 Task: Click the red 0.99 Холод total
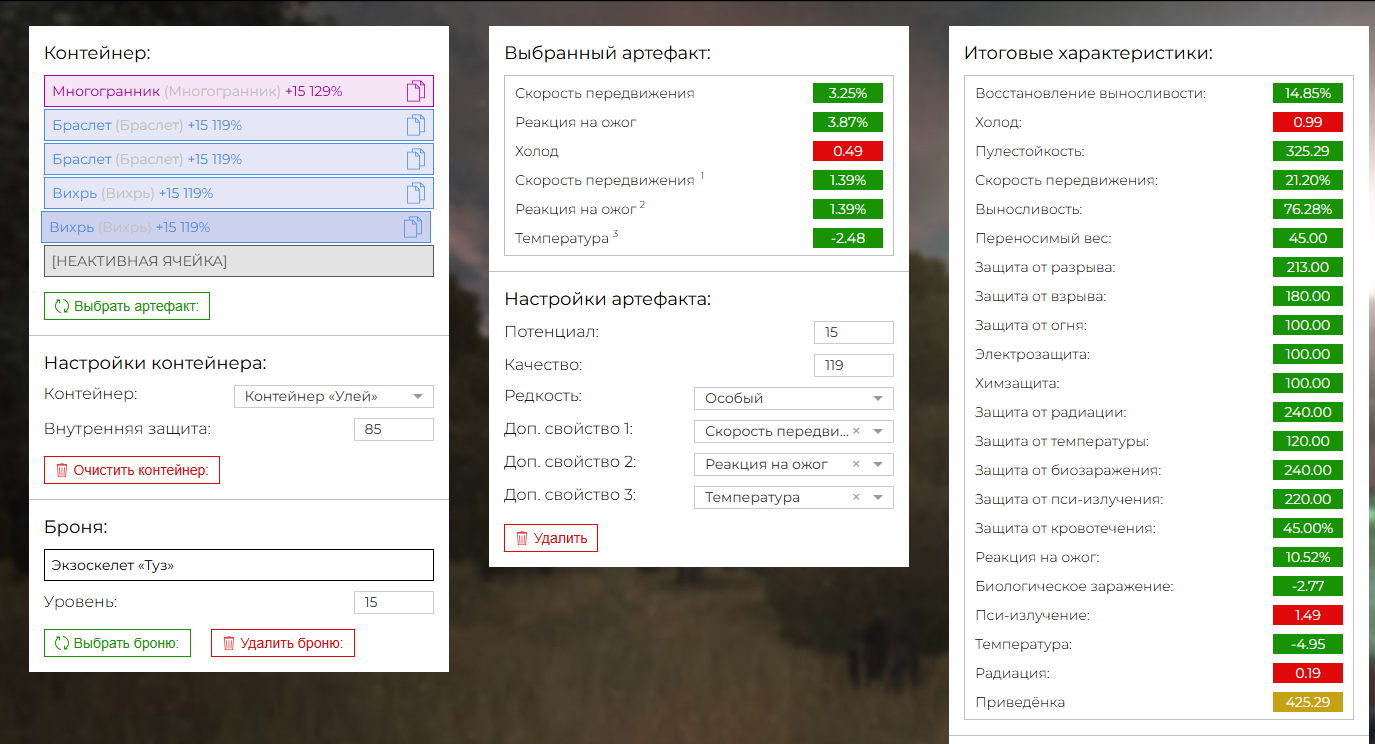(x=1308, y=122)
